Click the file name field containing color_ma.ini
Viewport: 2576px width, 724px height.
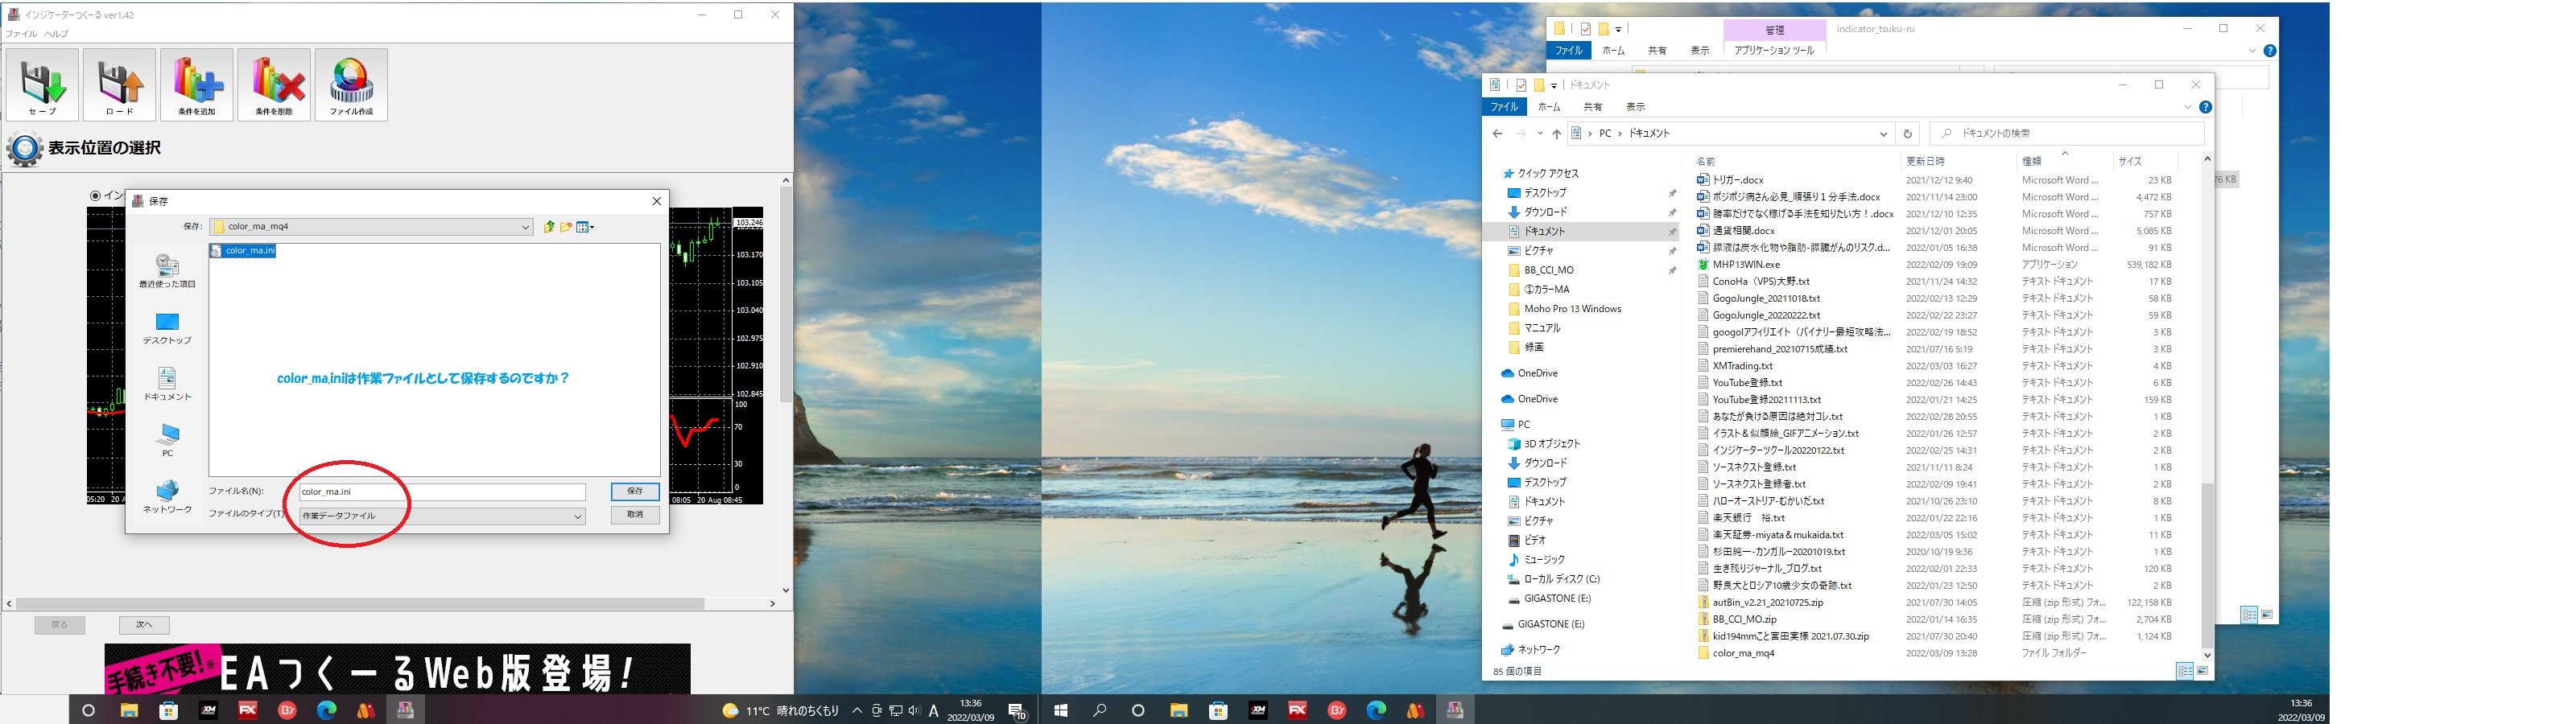pyautogui.click(x=441, y=492)
